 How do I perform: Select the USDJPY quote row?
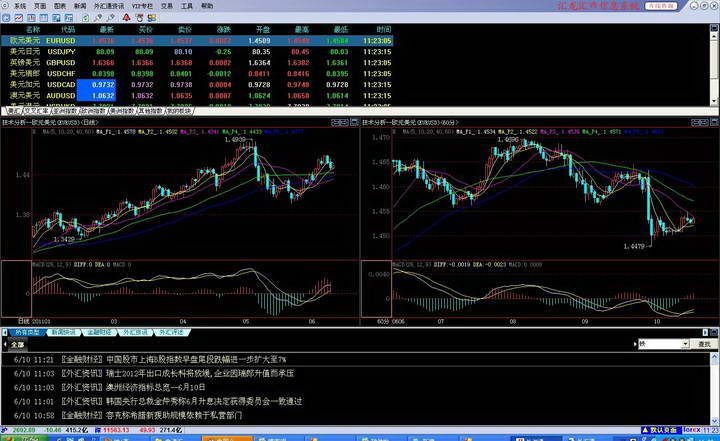[197, 52]
